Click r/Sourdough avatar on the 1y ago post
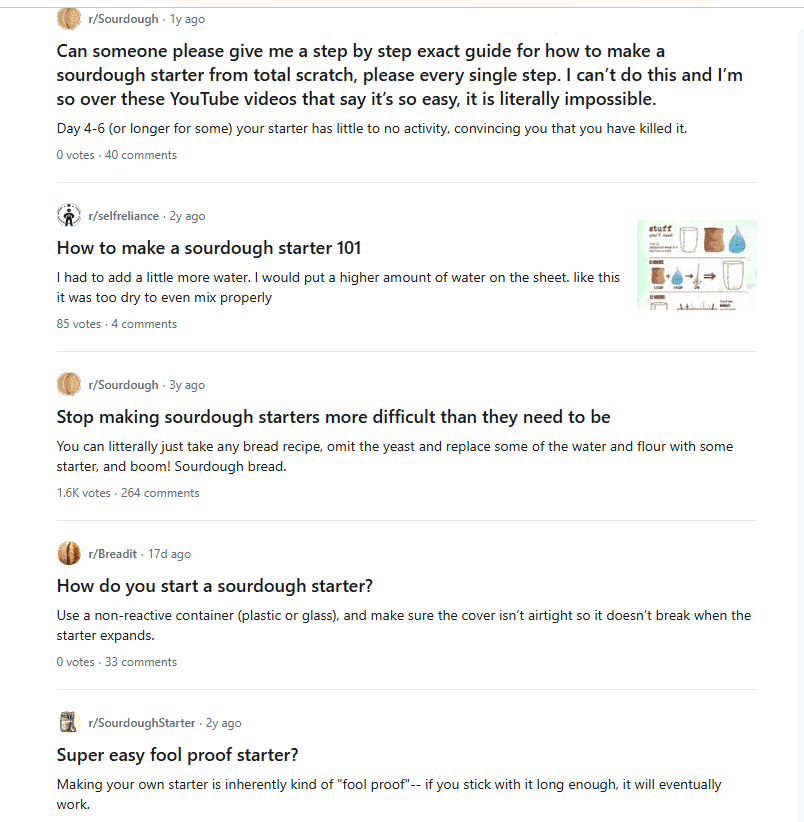Image resolution: width=804 pixels, height=822 pixels. click(x=69, y=19)
